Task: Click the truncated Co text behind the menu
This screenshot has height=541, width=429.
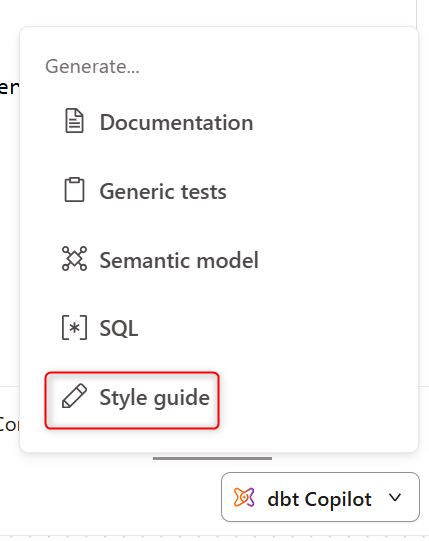Action: coord(9,424)
